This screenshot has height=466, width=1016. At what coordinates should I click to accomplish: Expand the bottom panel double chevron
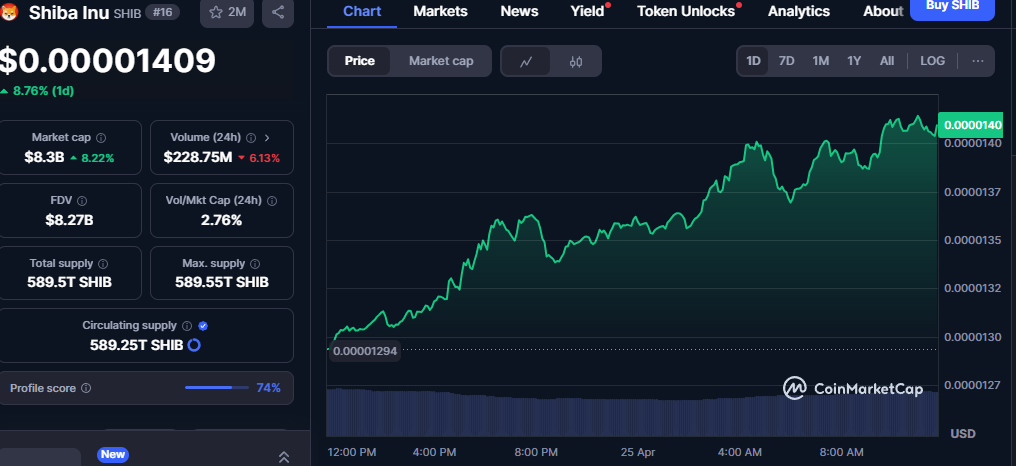(283, 457)
